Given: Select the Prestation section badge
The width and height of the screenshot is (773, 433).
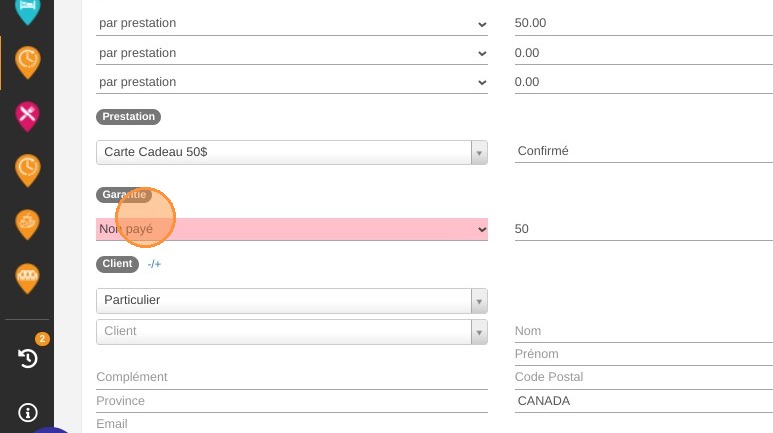Looking at the screenshot, I should [x=128, y=117].
